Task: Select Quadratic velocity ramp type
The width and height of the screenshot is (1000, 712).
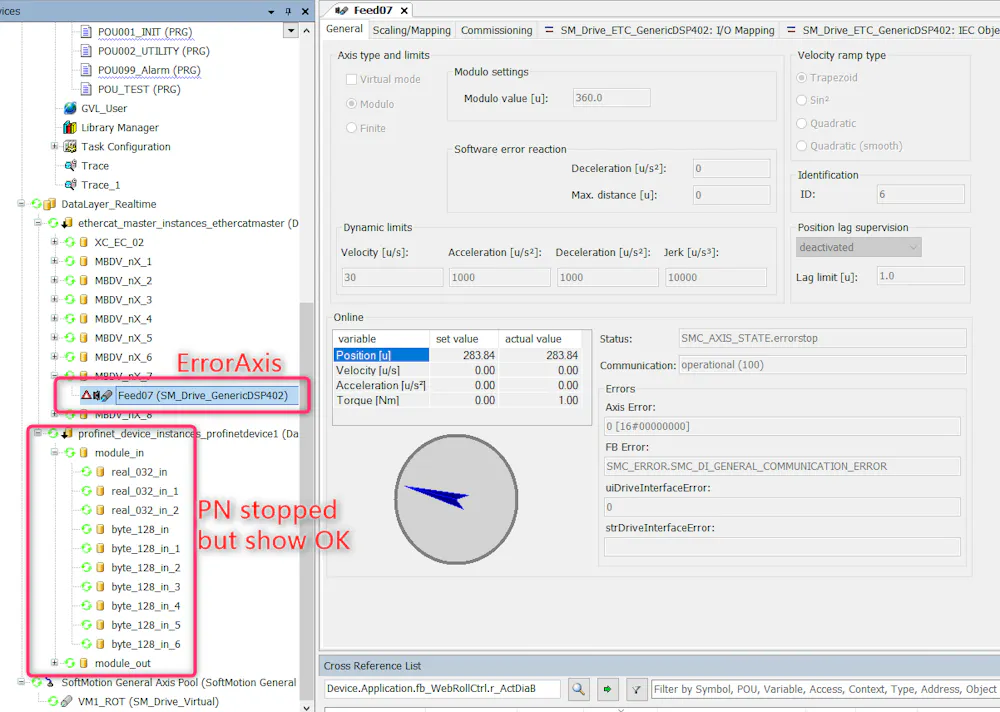Action: coord(802,123)
